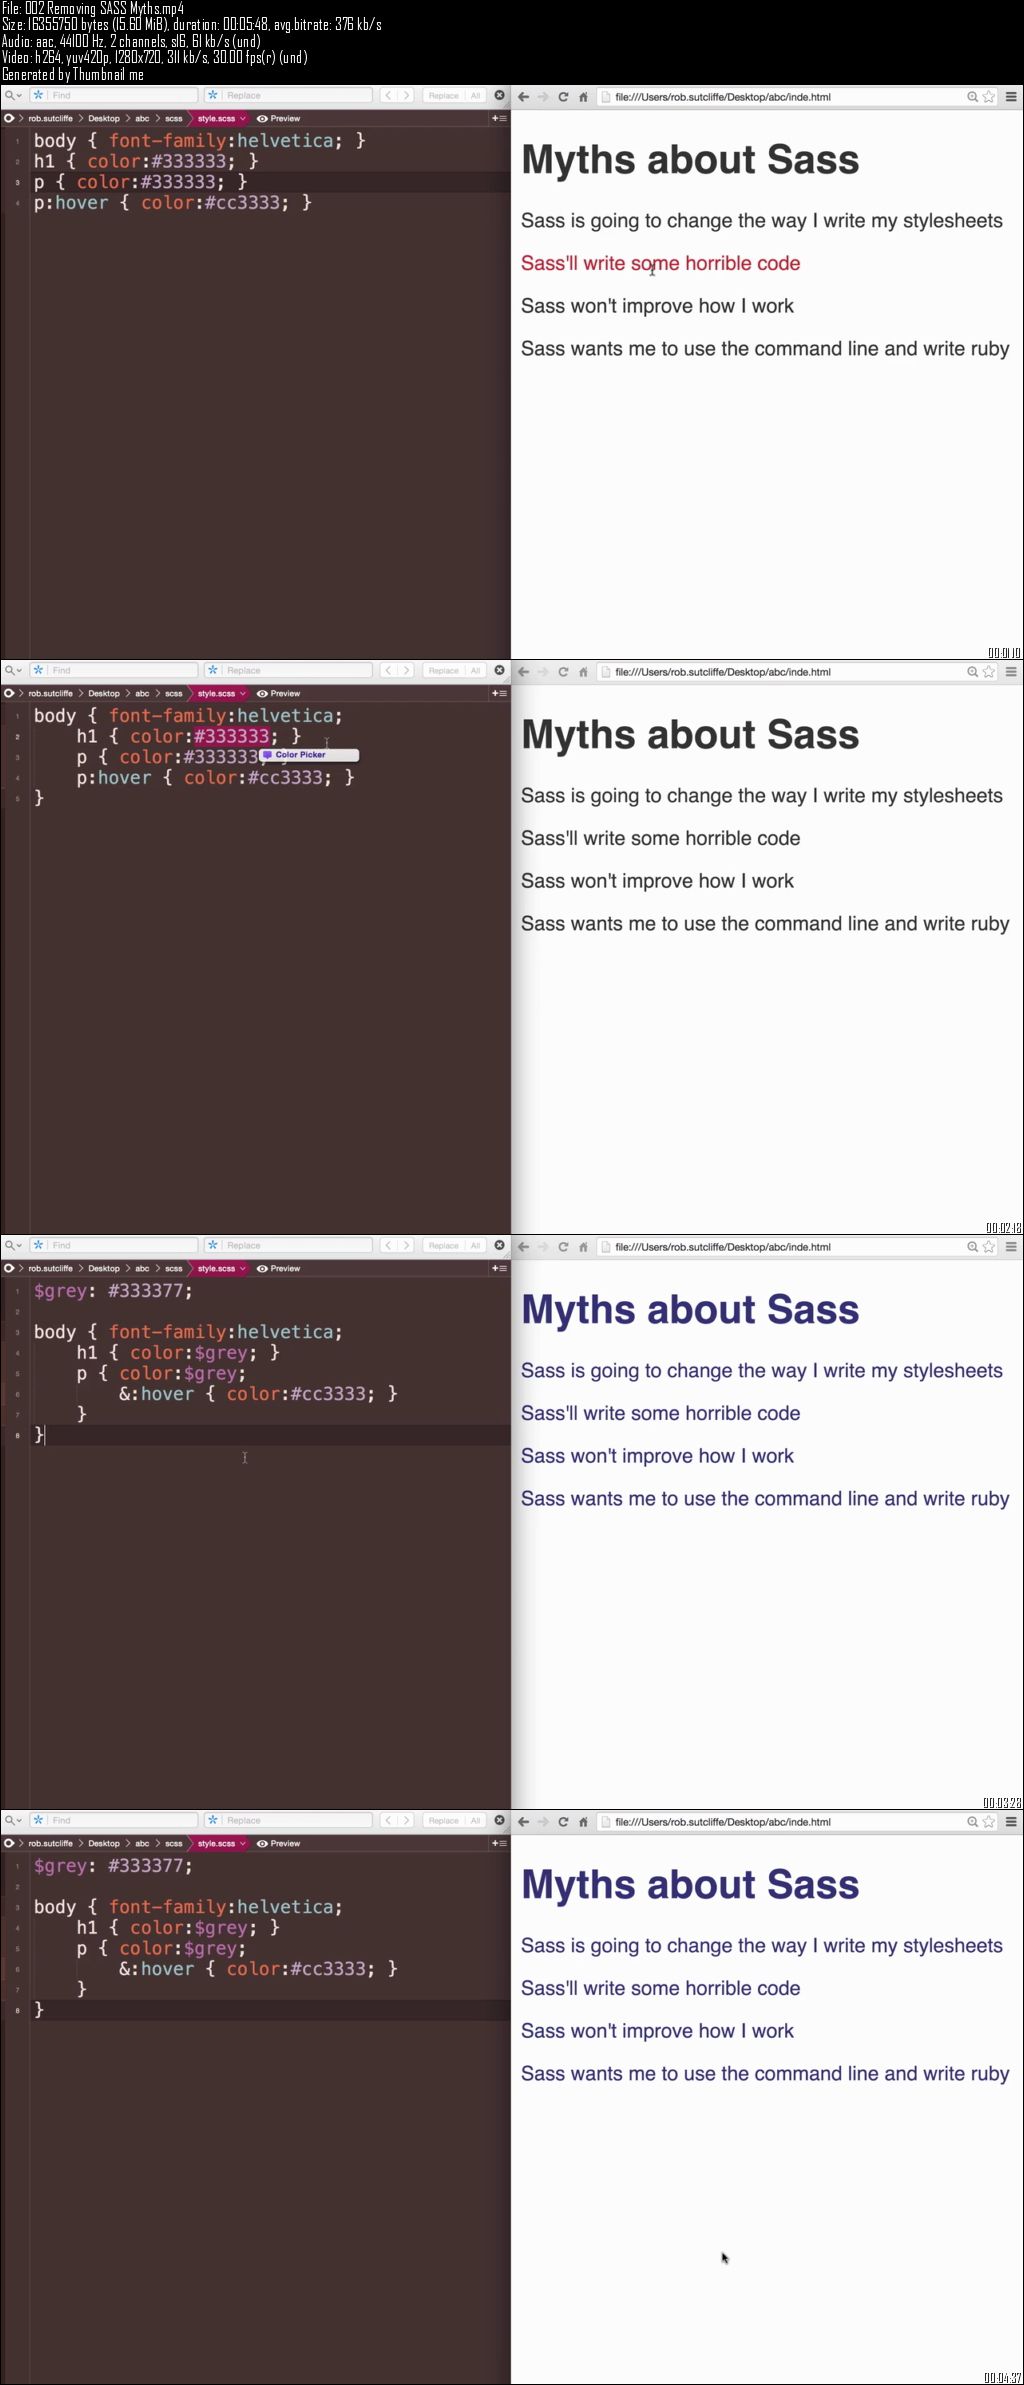Select Desktop breadcrumb in 00:03:28 frame
The width and height of the screenshot is (1024, 2385).
click(x=104, y=1268)
